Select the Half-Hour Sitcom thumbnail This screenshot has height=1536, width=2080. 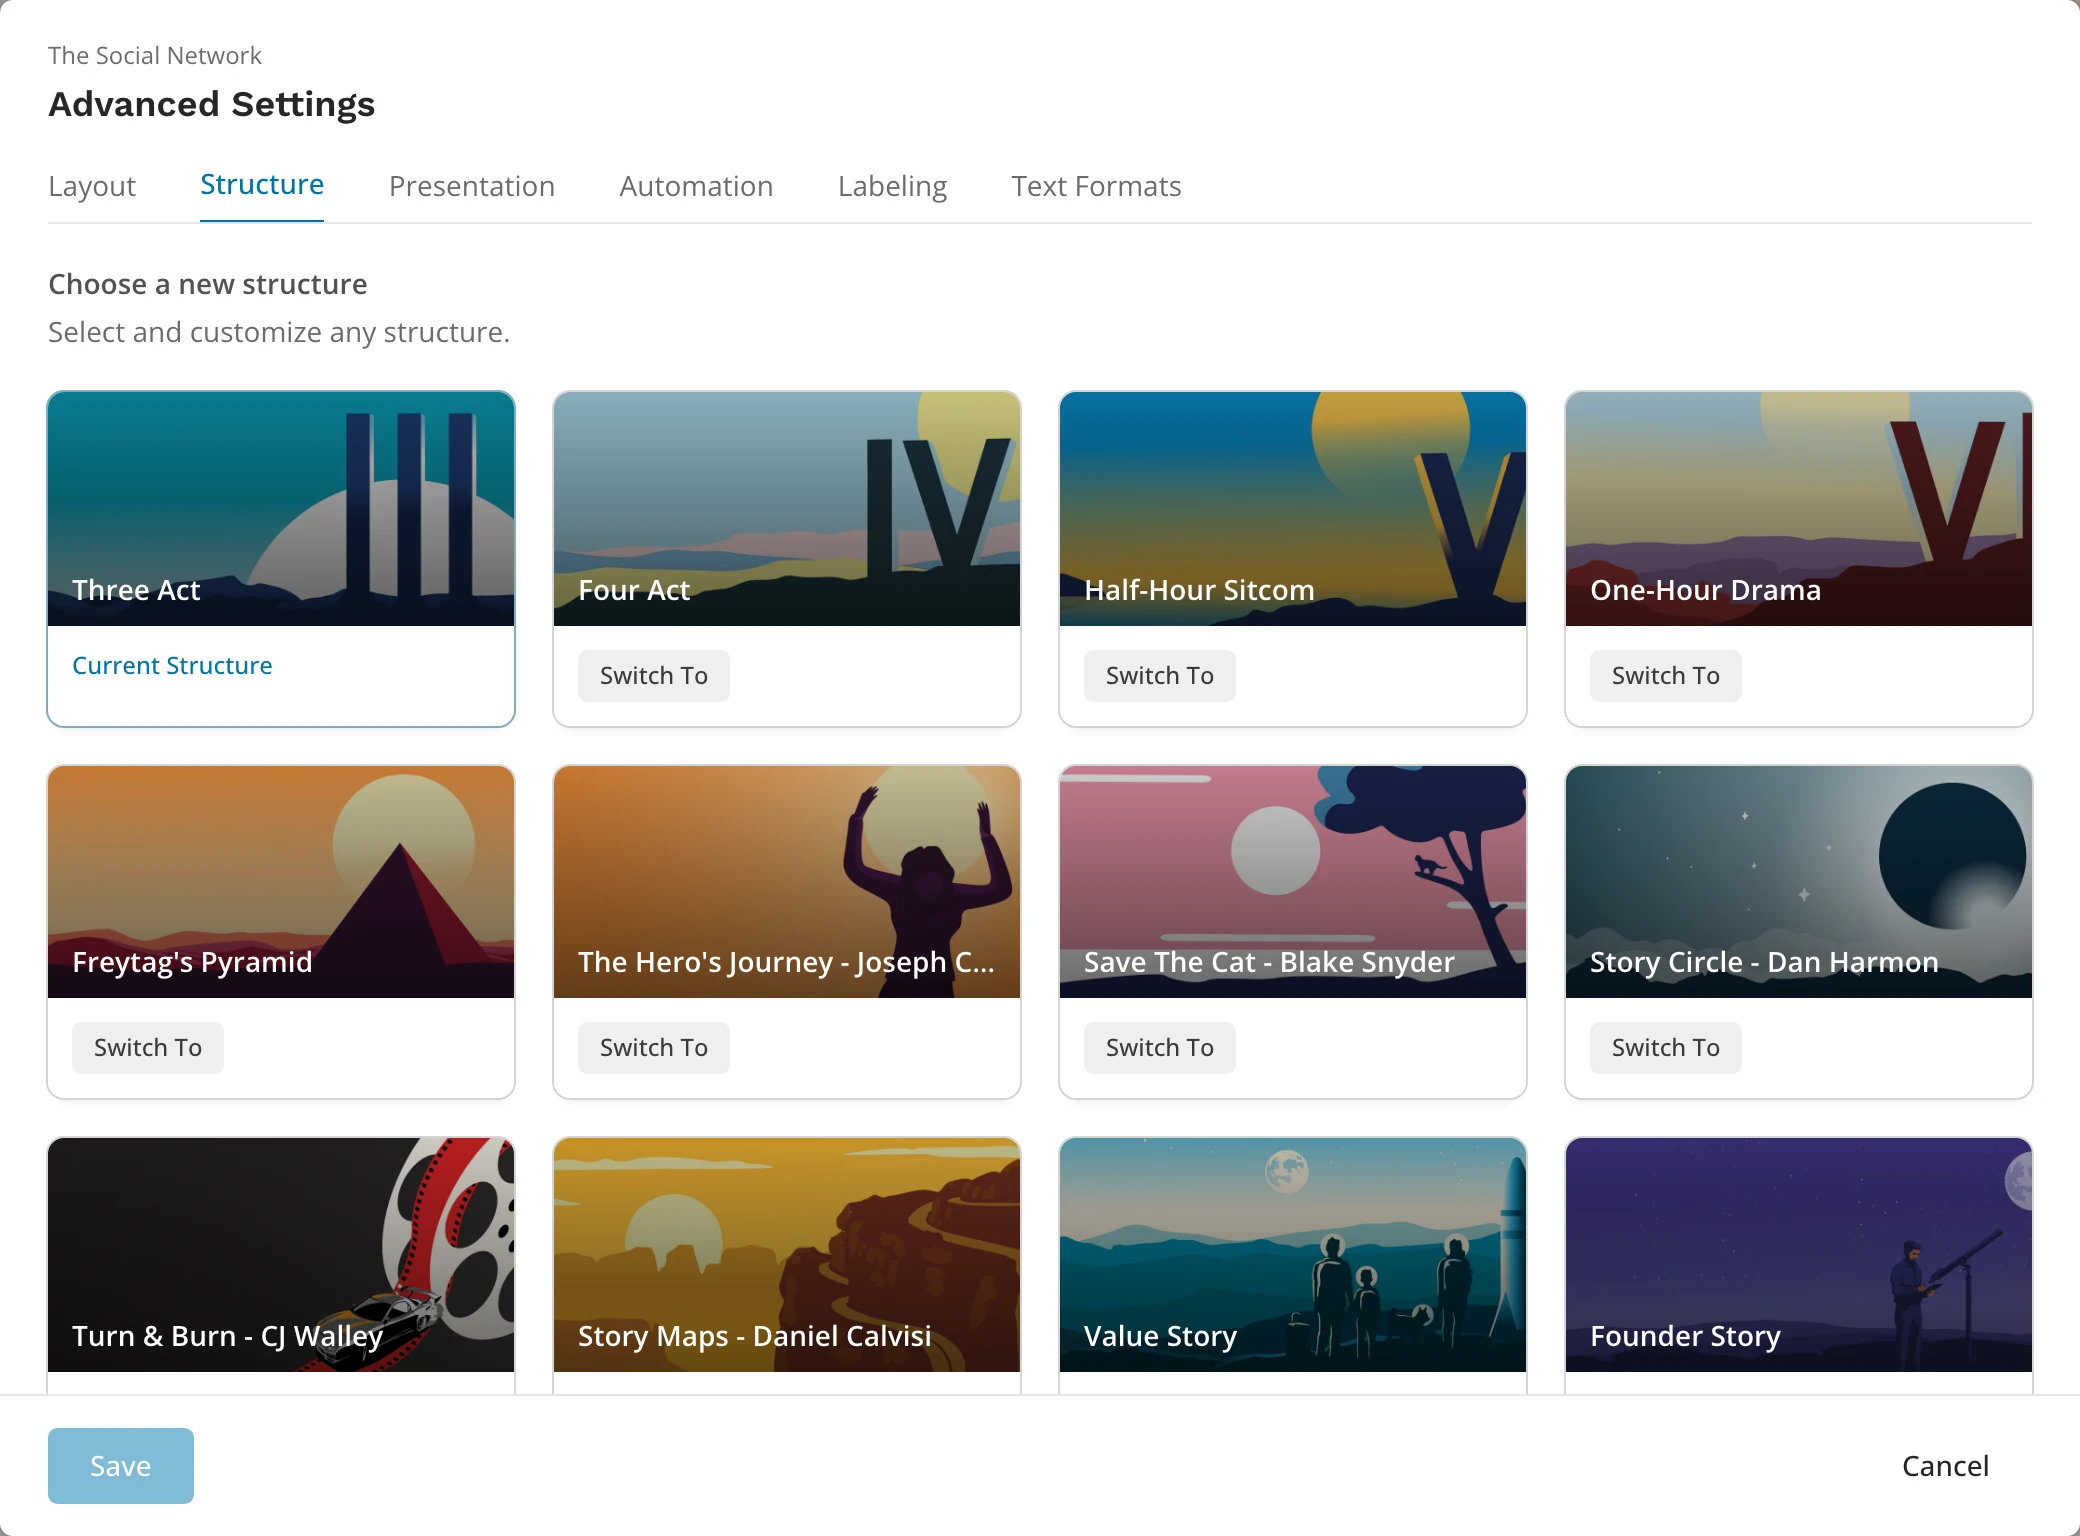[1293, 509]
